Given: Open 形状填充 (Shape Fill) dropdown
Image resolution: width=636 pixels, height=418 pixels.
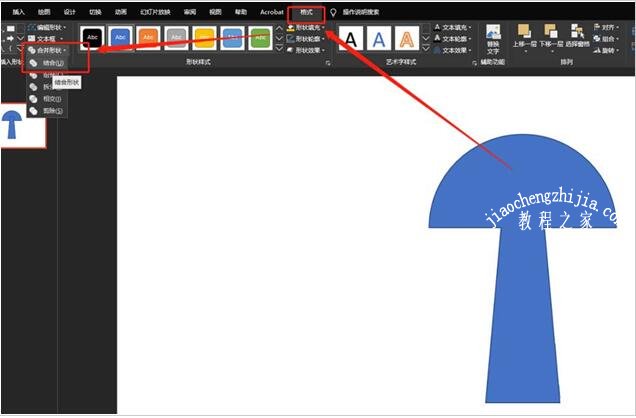Looking at the screenshot, I should [x=305, y=28].
